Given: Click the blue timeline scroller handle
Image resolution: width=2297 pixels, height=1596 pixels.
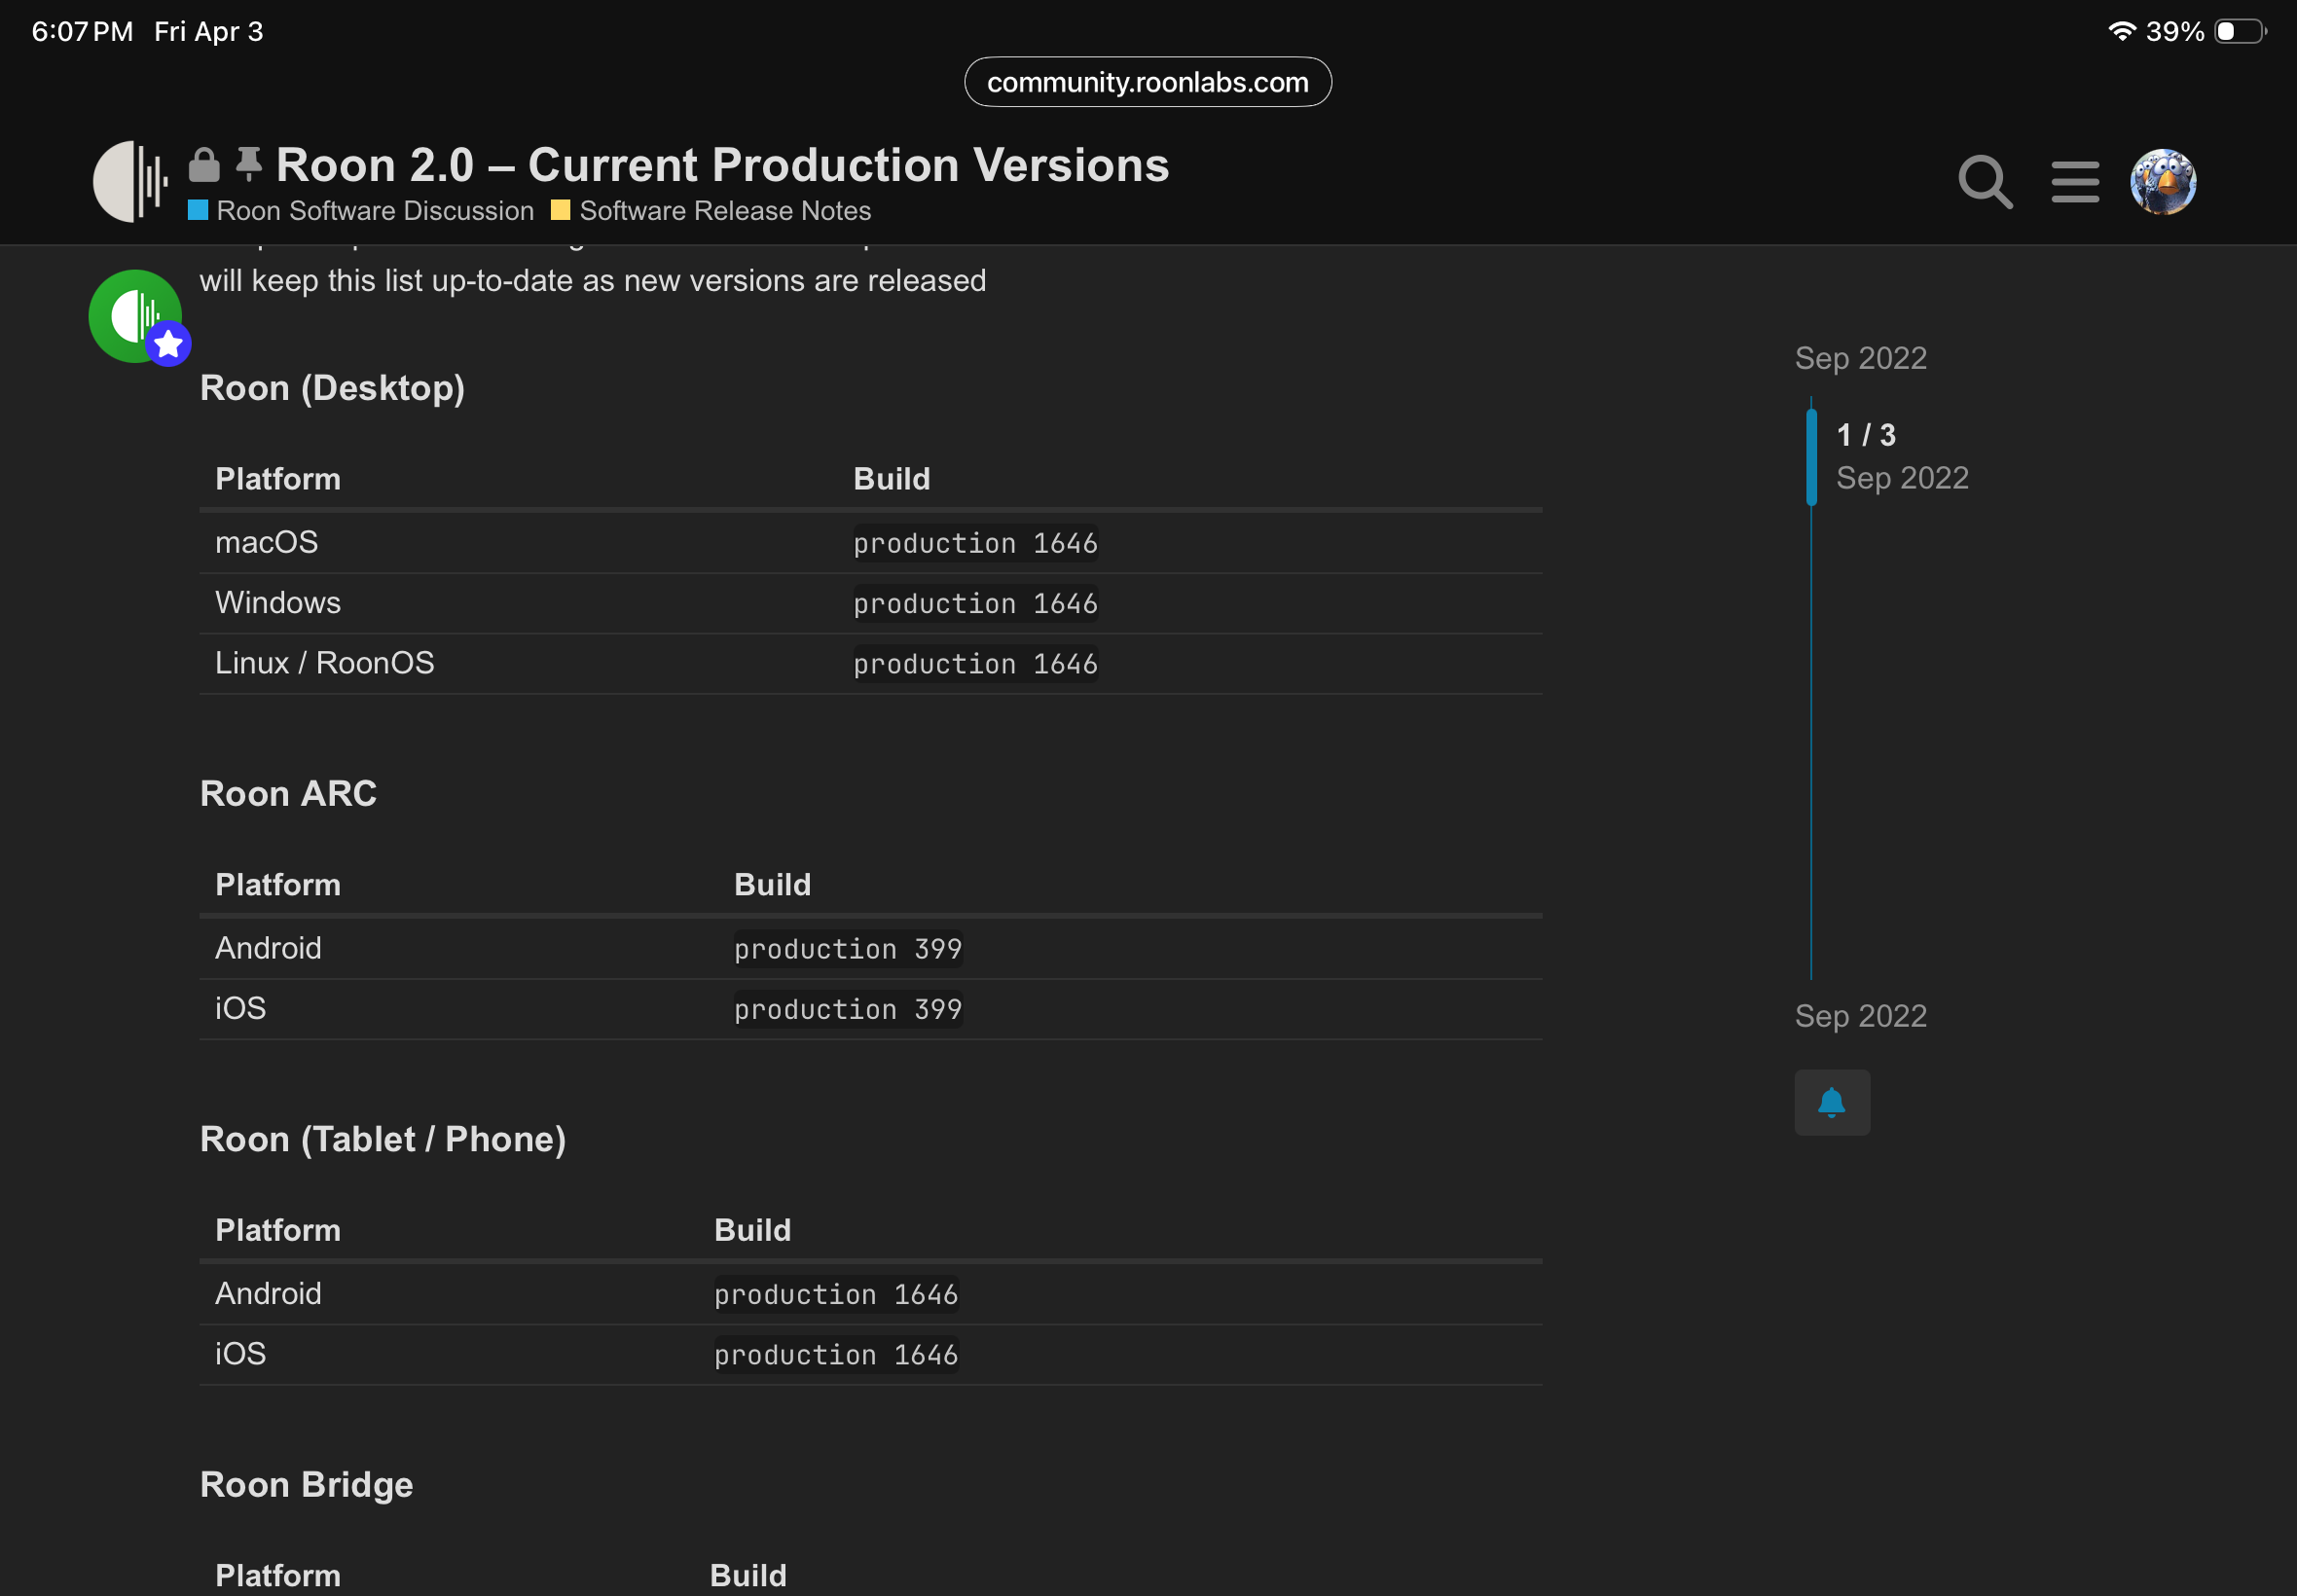Looking at the screenshot, I should 1811,457.
